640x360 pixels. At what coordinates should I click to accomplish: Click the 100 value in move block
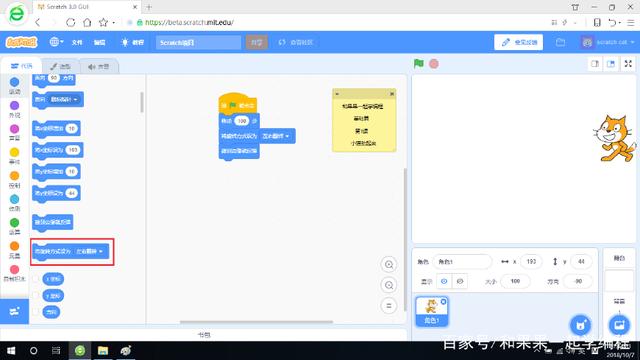pyautogui.click(x=242, y=121)
